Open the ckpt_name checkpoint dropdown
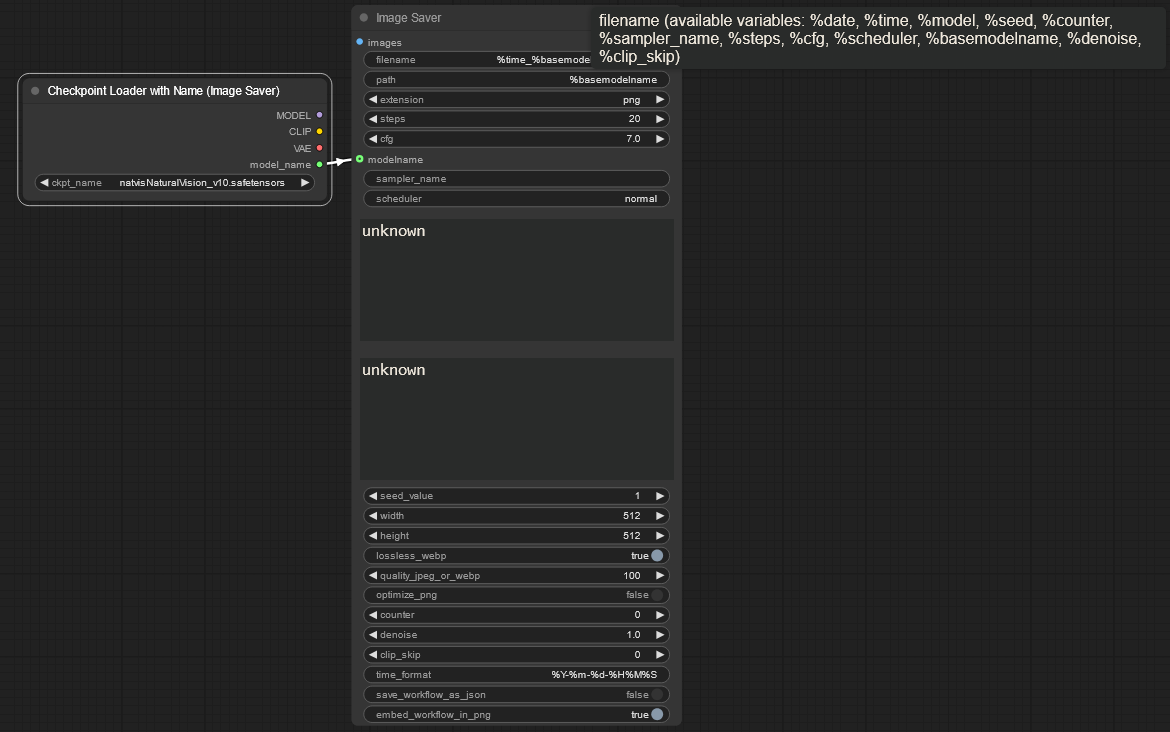Image resolution: width=1170 pixels, height=732 pixels. (x=175, y=183)
